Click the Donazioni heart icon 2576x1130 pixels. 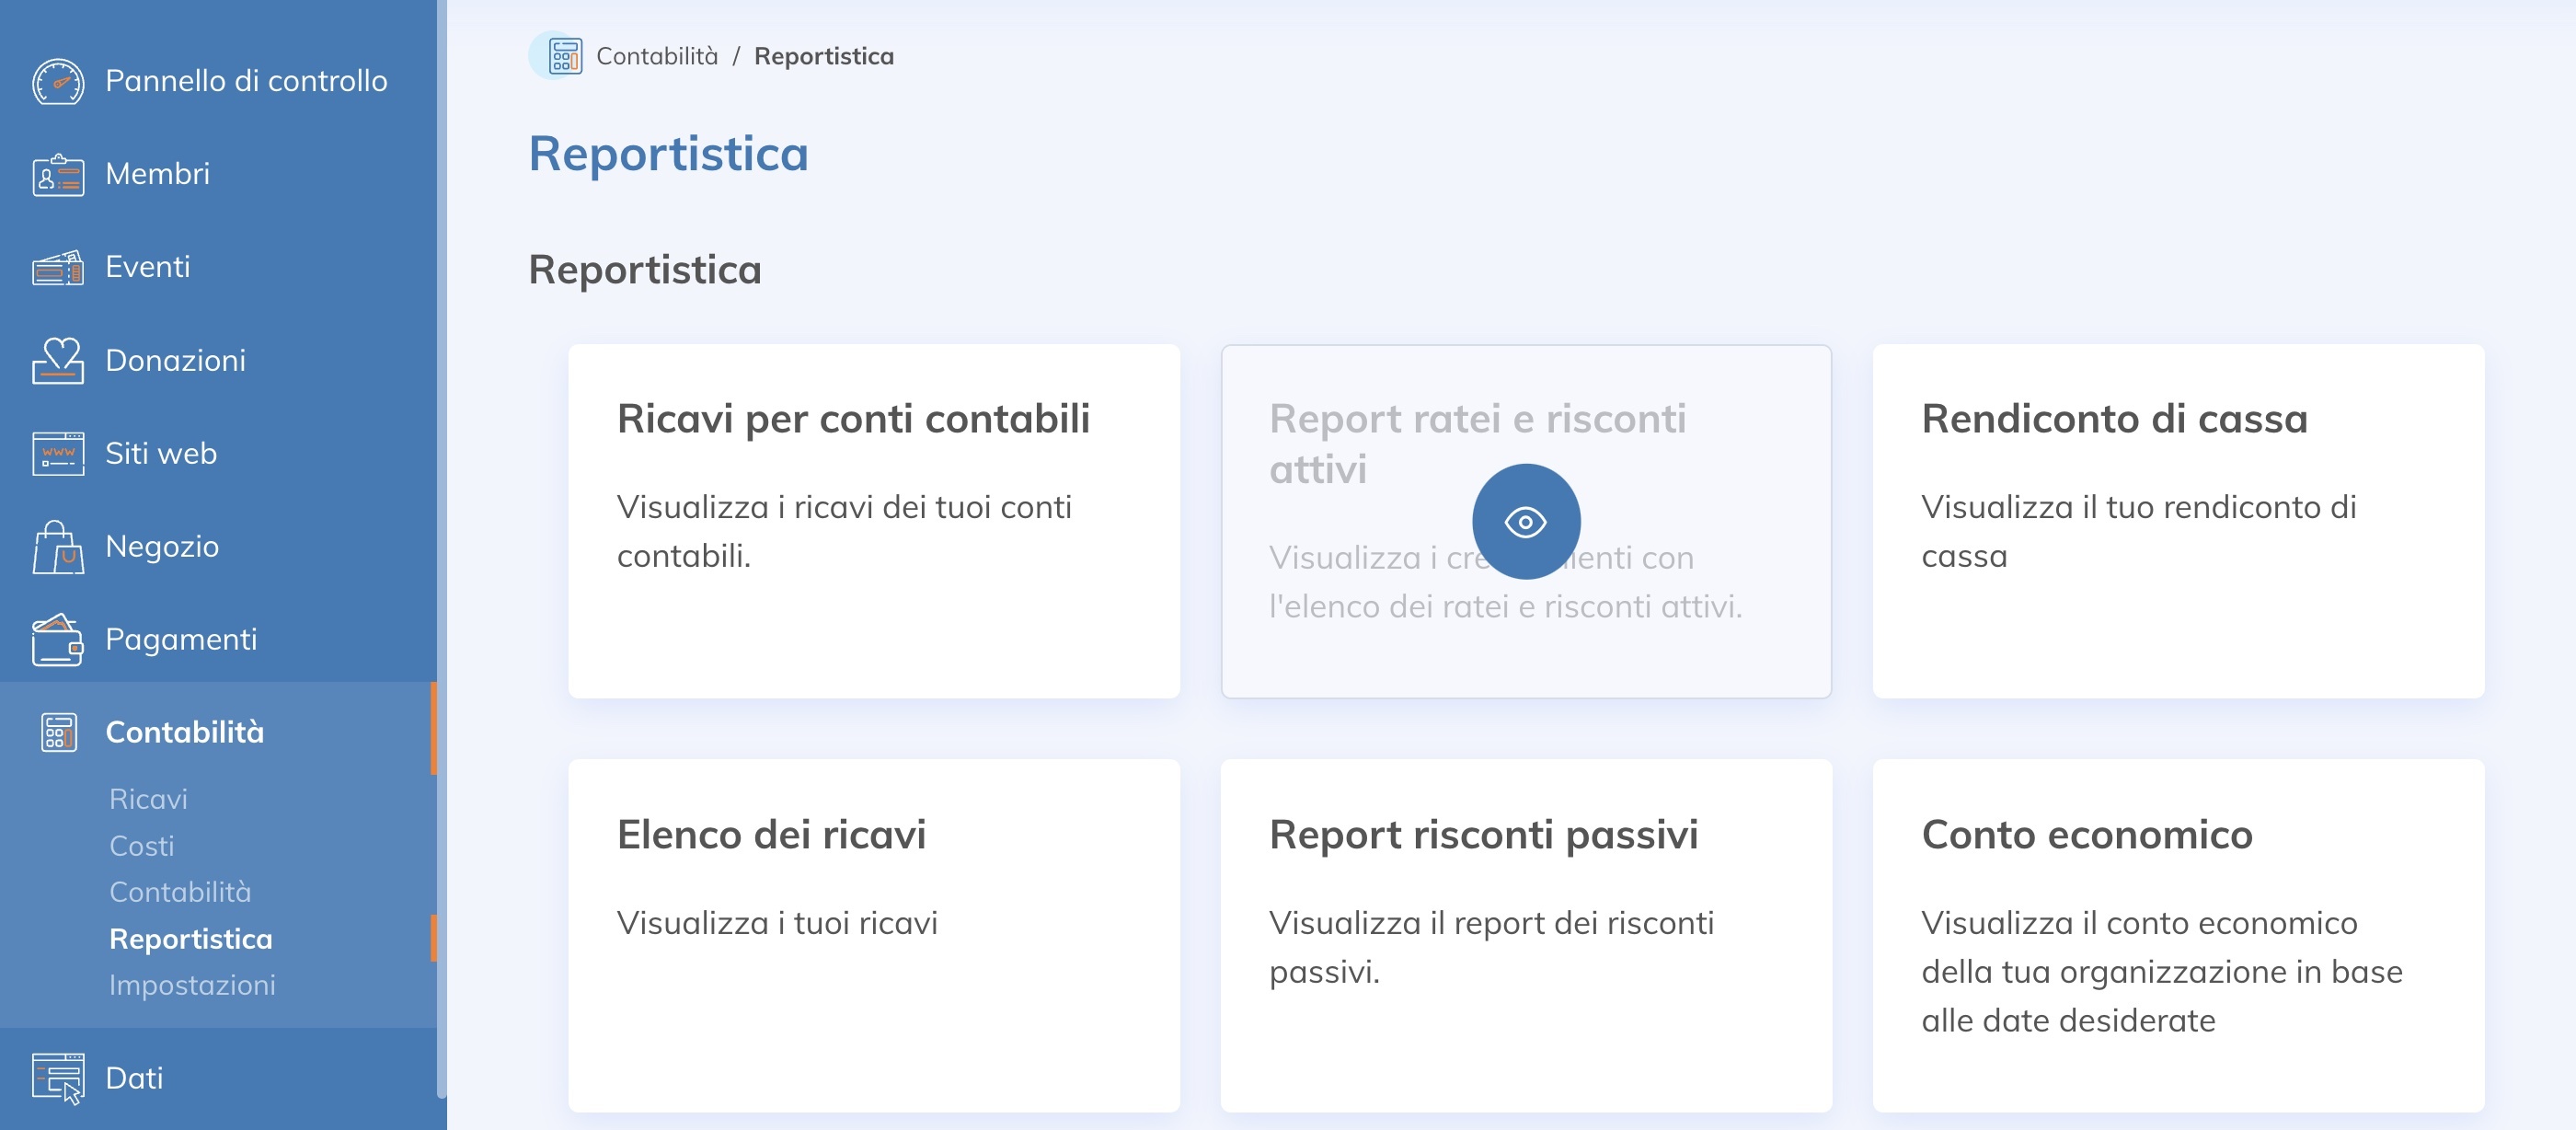(58, 361)
